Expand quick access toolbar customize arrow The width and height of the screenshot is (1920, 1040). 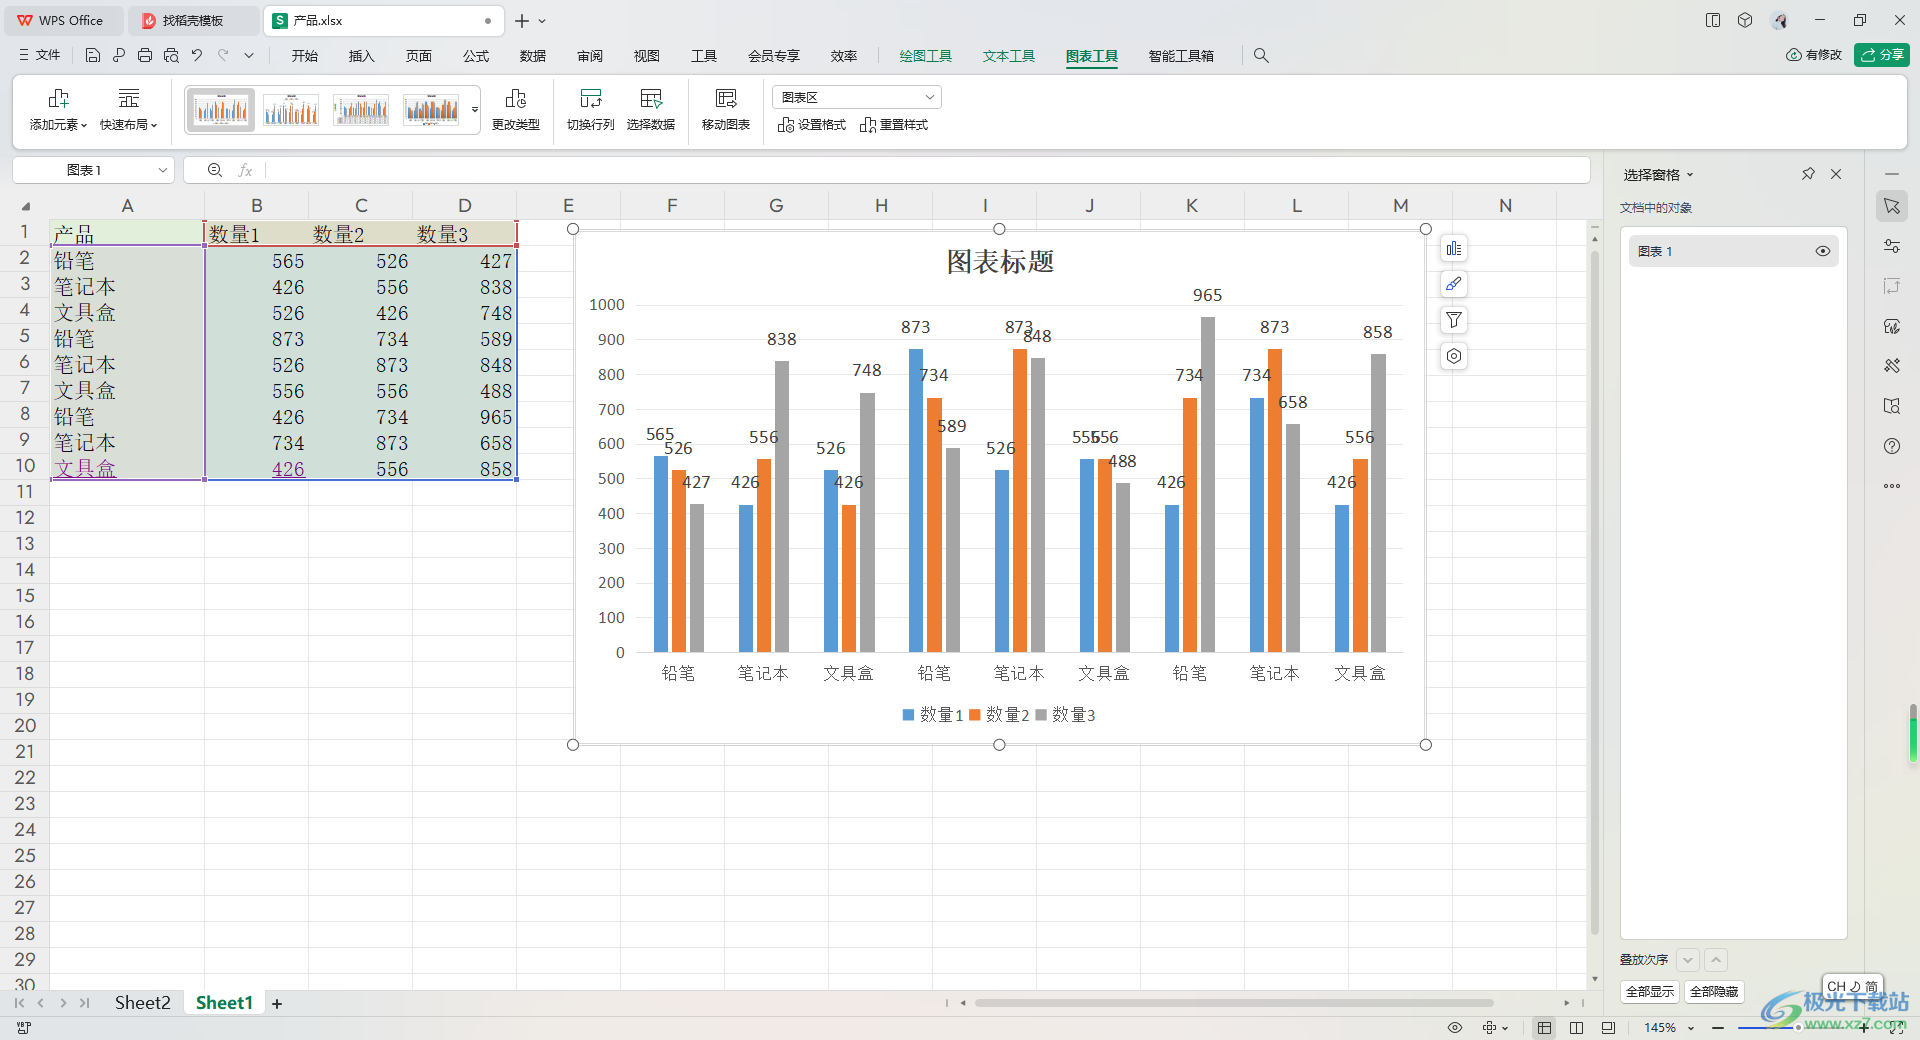(x=249, y=56)
